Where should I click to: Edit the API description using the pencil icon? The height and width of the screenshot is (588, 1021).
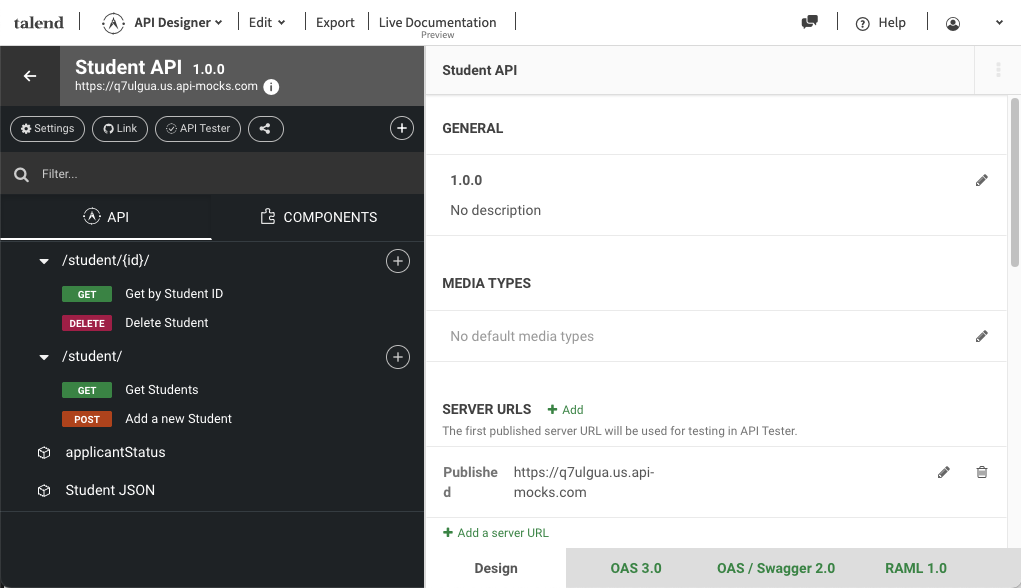click(981, 180)
